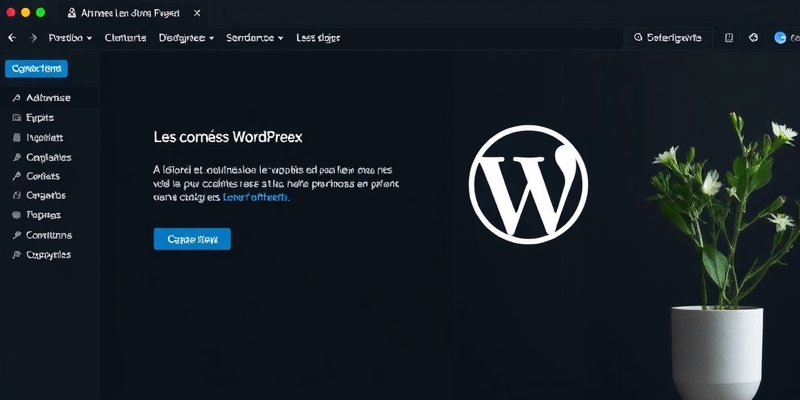
Task: Click the icon beside Corfiets
Action: 16,177
